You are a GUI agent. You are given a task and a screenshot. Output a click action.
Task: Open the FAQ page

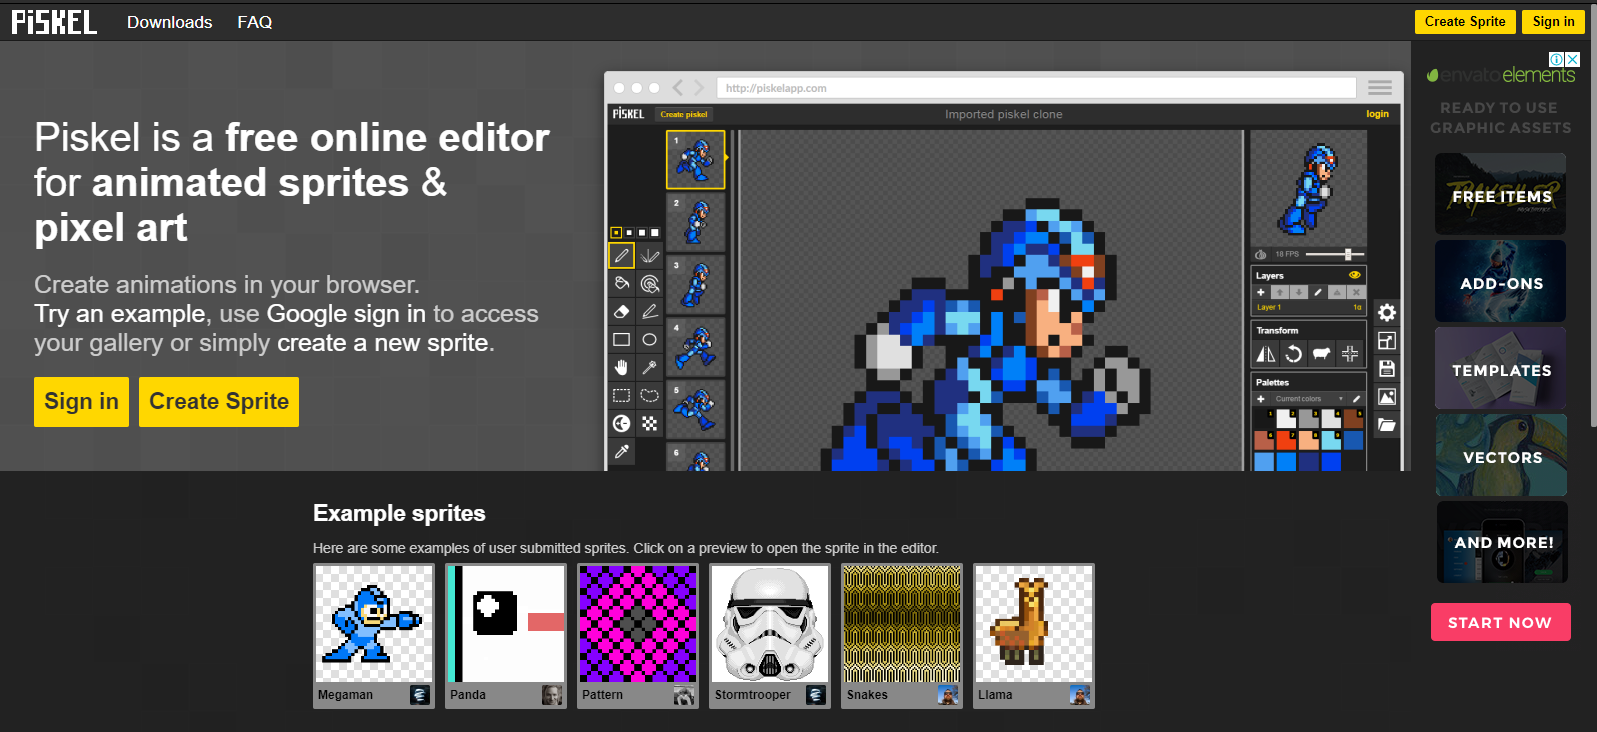tap(255, 22)
